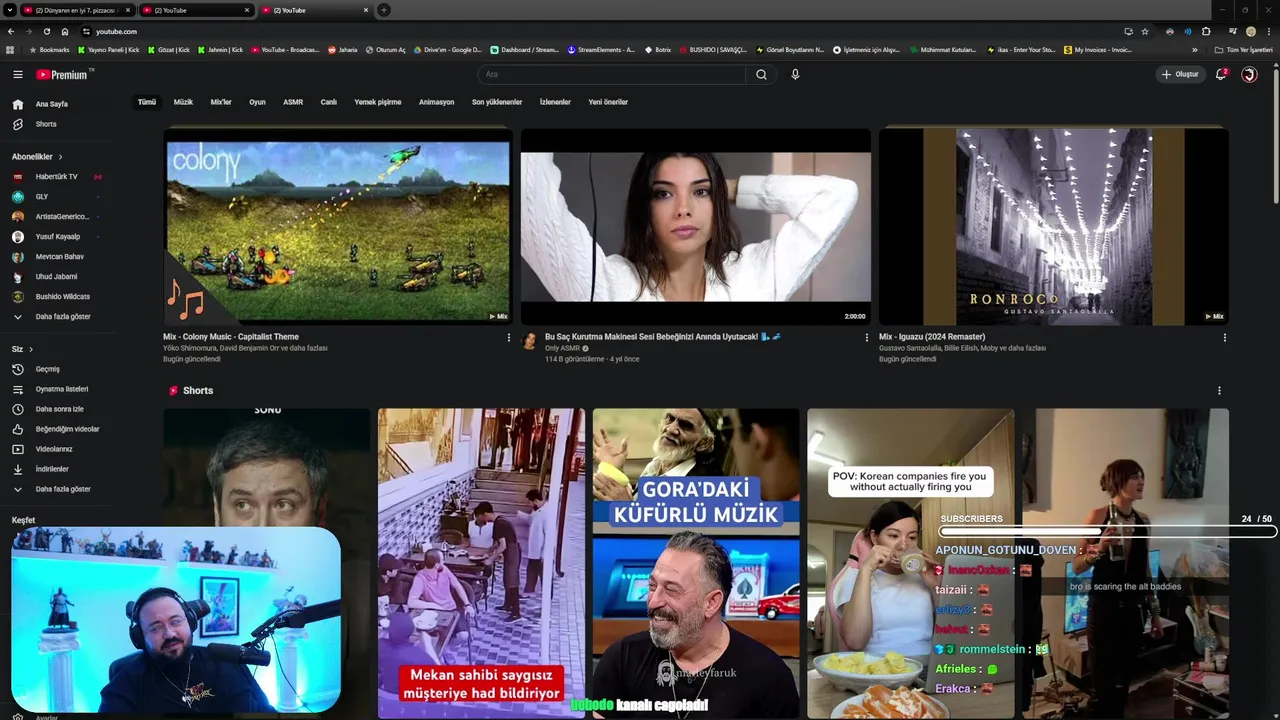
Task: Select the Son yüklenenler filter chip
Action: pyautogui.click(x=497, y=102)
